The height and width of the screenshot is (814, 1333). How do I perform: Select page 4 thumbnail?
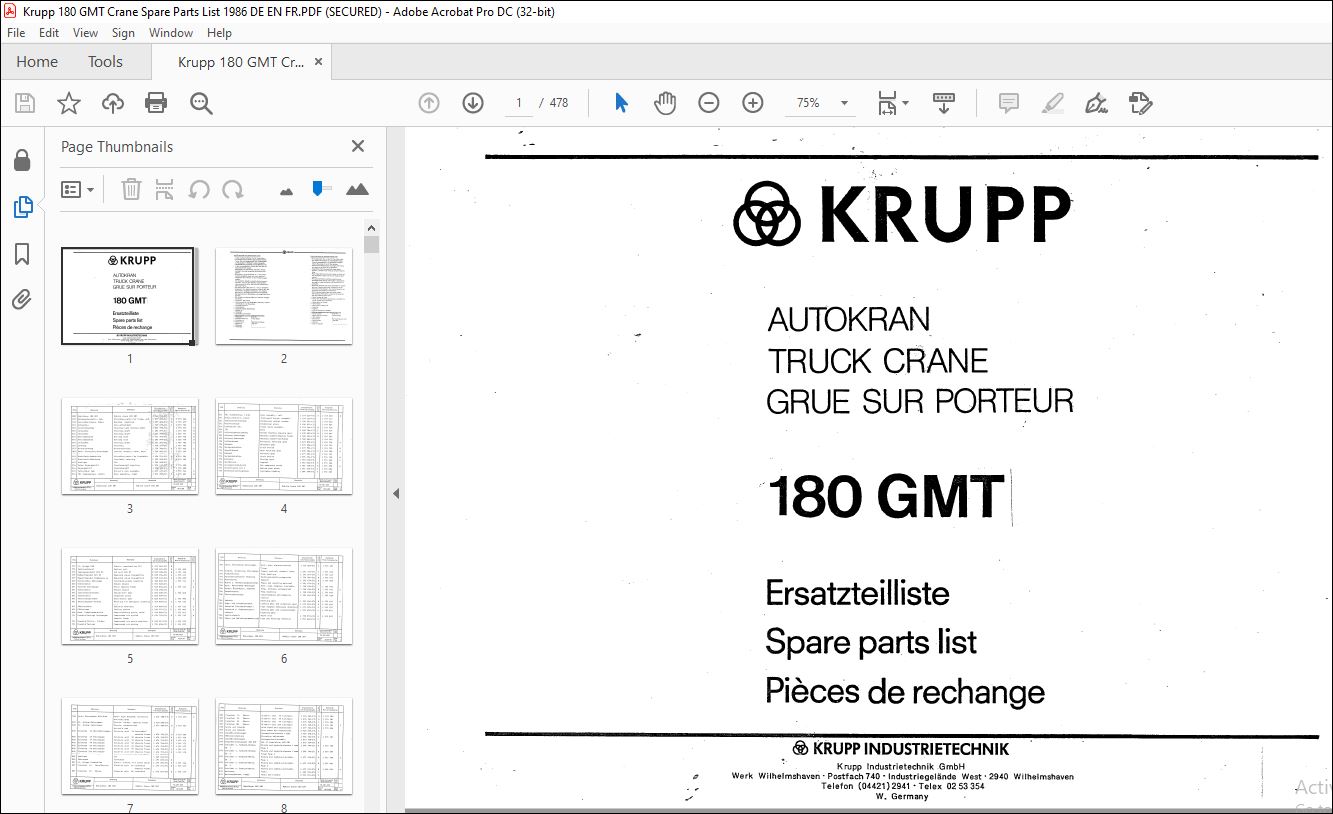click(x=284, y=446)
